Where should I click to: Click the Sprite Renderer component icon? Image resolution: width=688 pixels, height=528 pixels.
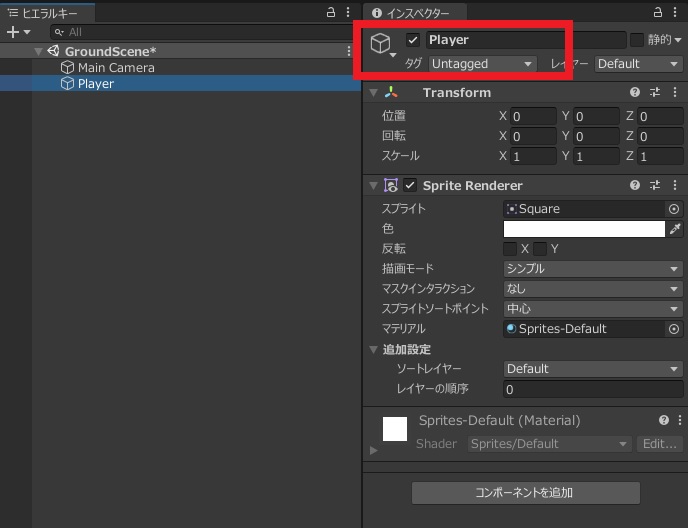tap(391, 185)
